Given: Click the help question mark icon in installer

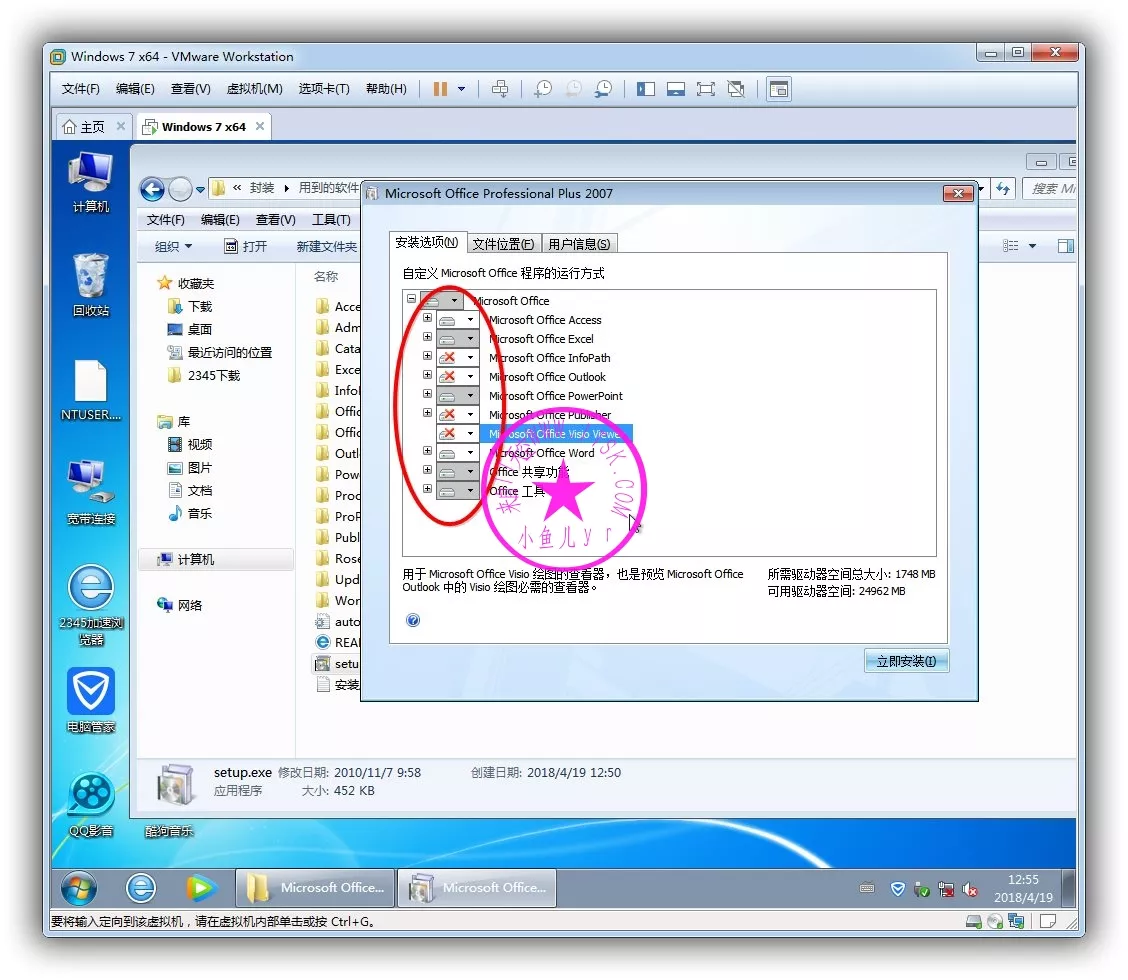Looking at the screenshot, I should coord(413,620).
